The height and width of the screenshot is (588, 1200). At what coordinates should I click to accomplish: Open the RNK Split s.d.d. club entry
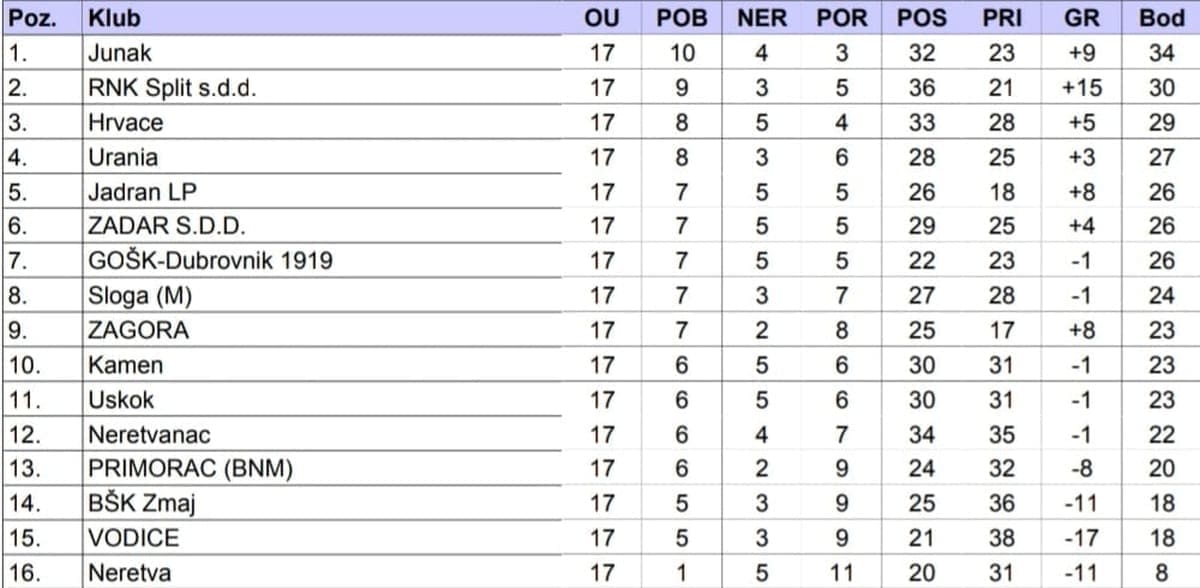172,88
